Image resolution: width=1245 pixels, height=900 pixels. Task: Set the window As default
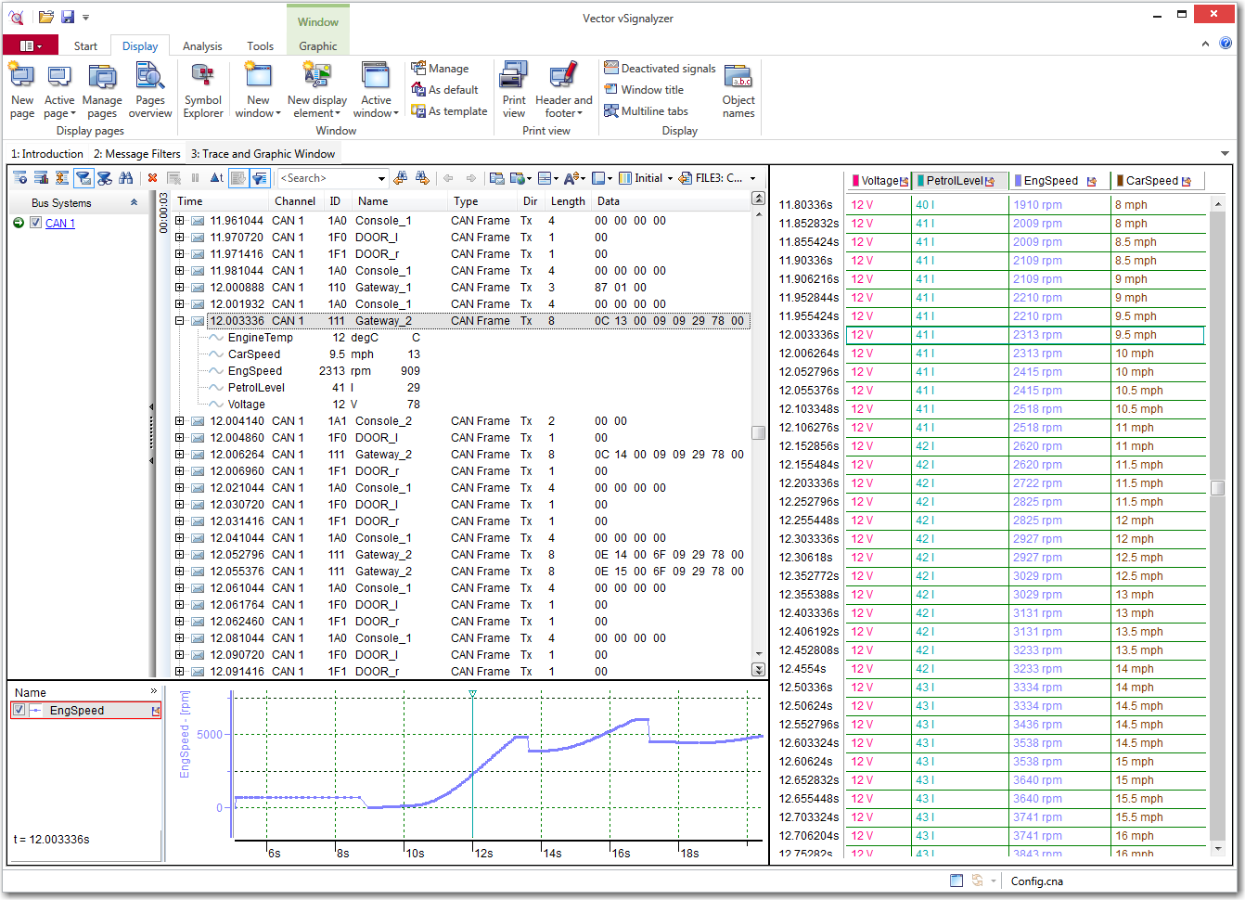[x=445, y=89]
